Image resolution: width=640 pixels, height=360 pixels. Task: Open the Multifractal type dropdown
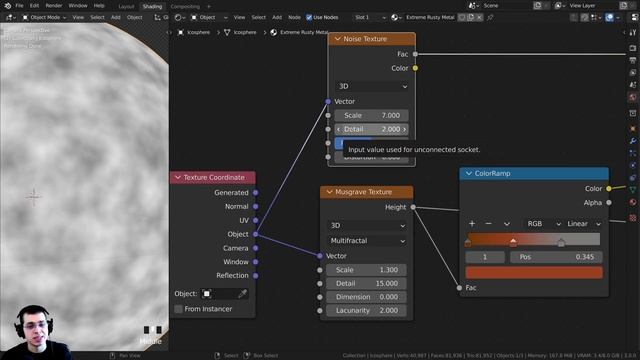367,241
